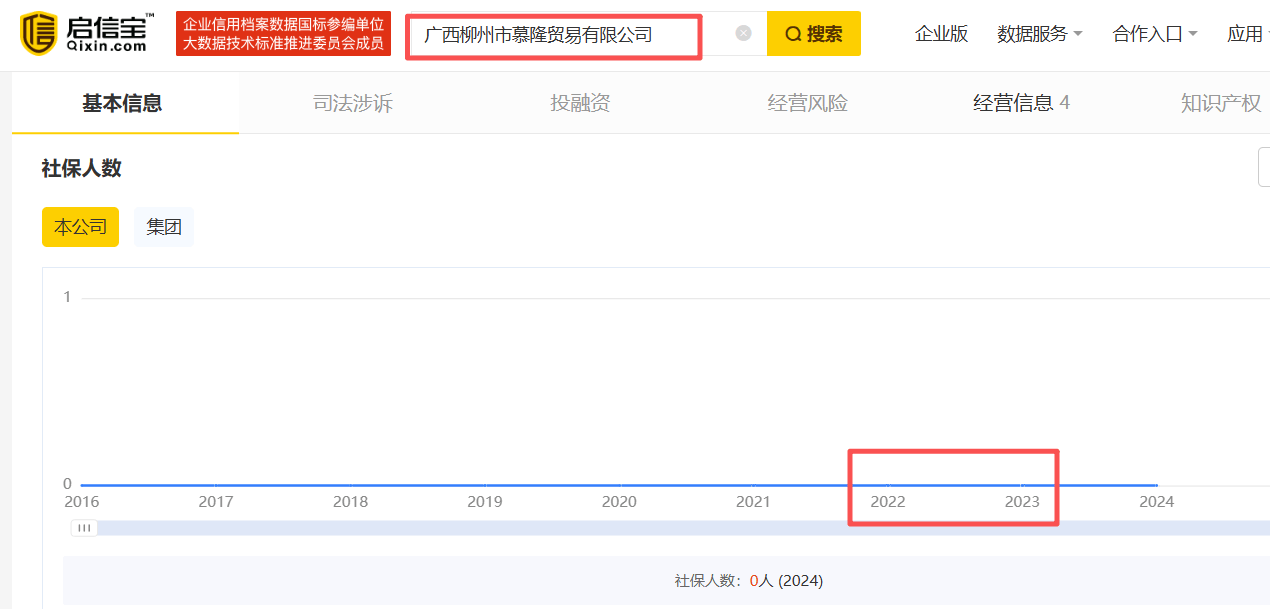Screen dimensions: 1270x609
Task: Click the Qixin.com logo
Action: (87, 33)
